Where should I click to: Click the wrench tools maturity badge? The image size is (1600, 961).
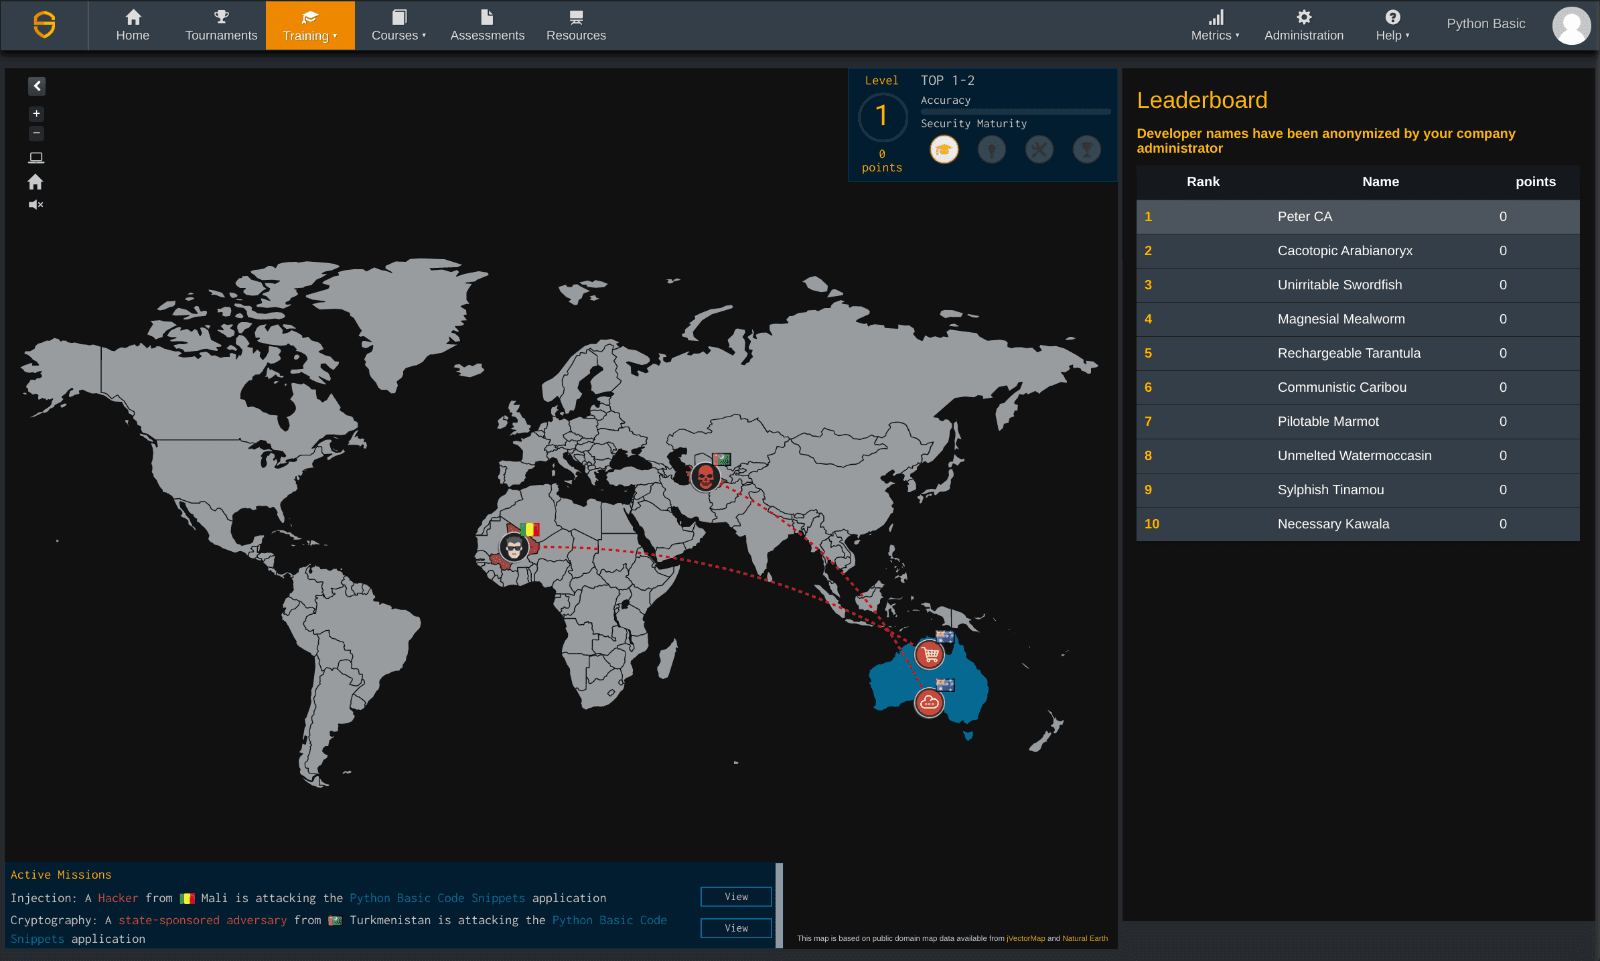(x=1039, y=150)
